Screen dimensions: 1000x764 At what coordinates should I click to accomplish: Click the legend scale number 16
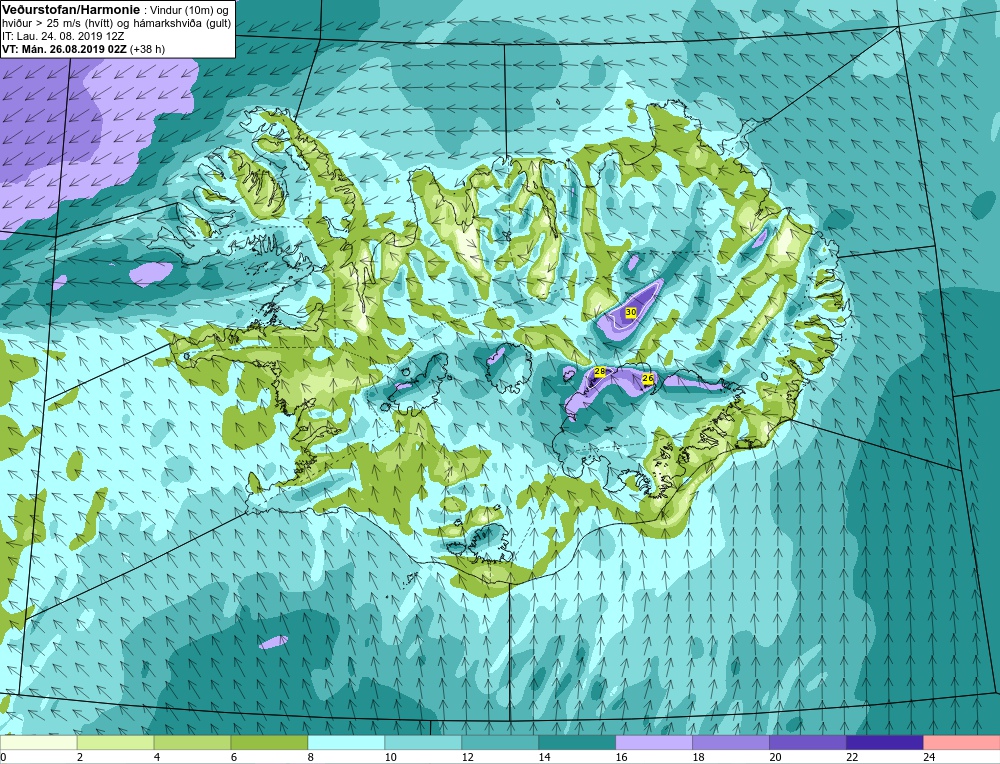[x=621, y=757]
